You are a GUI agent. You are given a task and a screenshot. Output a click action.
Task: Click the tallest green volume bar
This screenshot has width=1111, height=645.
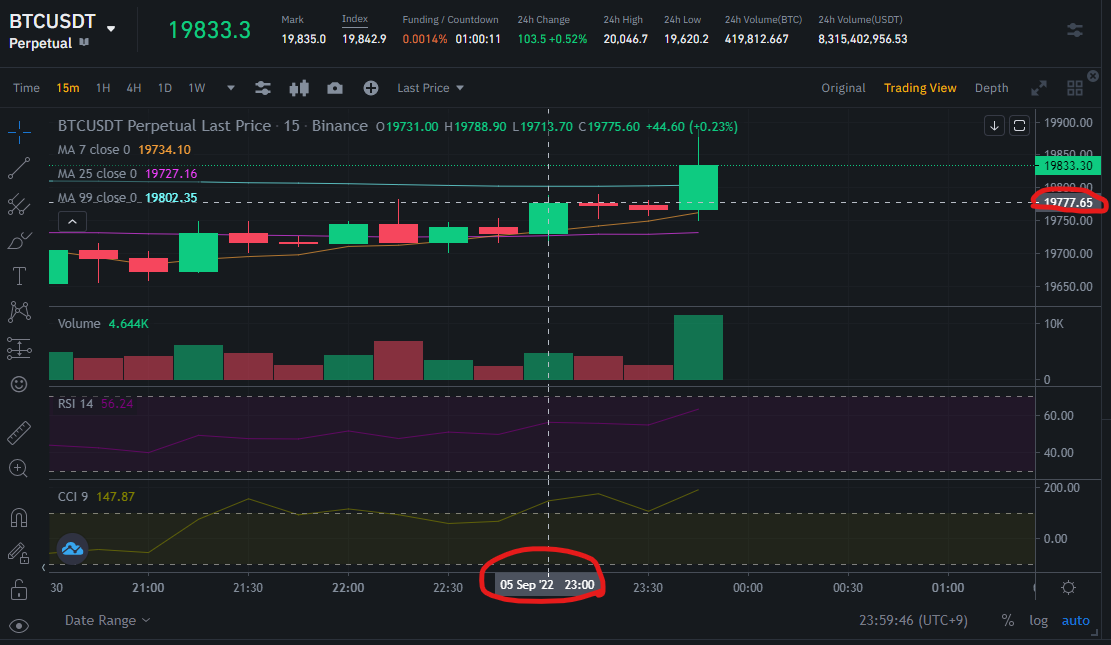click(699, 347)
